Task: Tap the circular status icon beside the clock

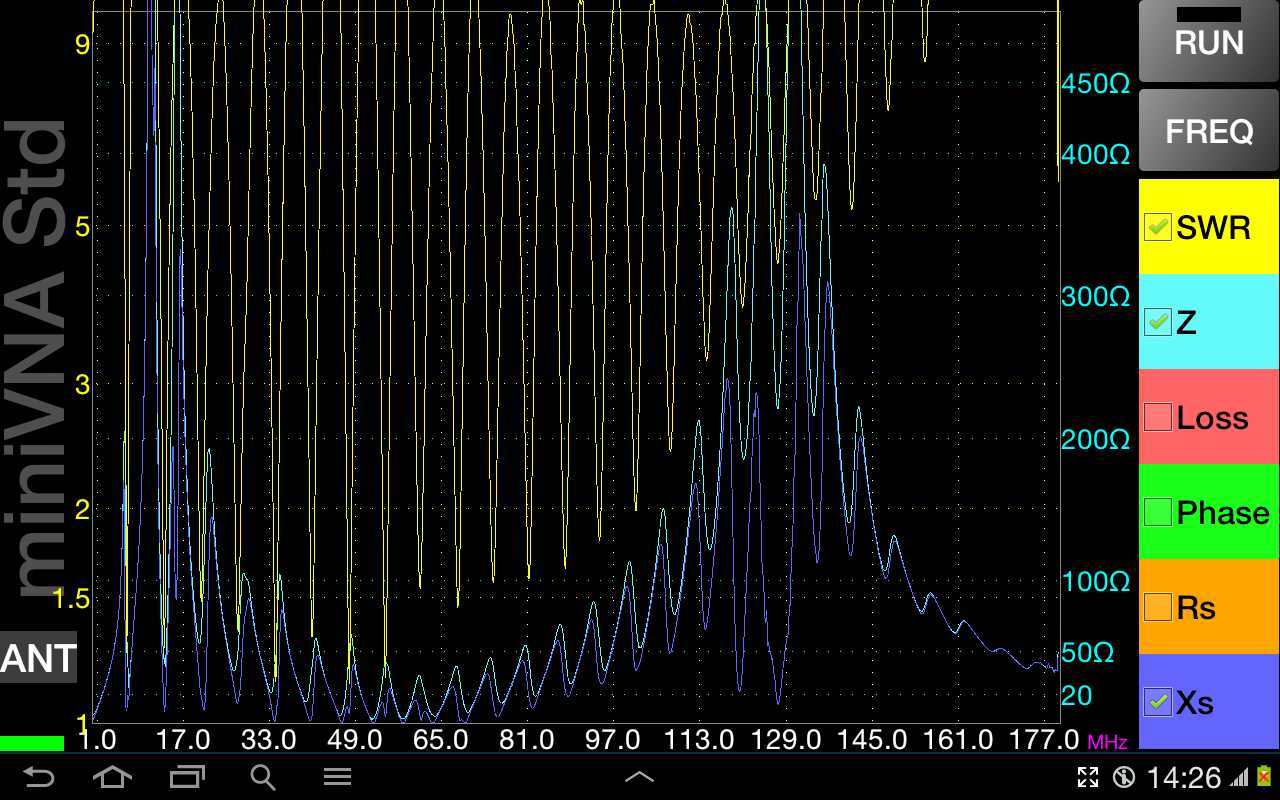Action: pyautogui.click(x=1123, y=777)
